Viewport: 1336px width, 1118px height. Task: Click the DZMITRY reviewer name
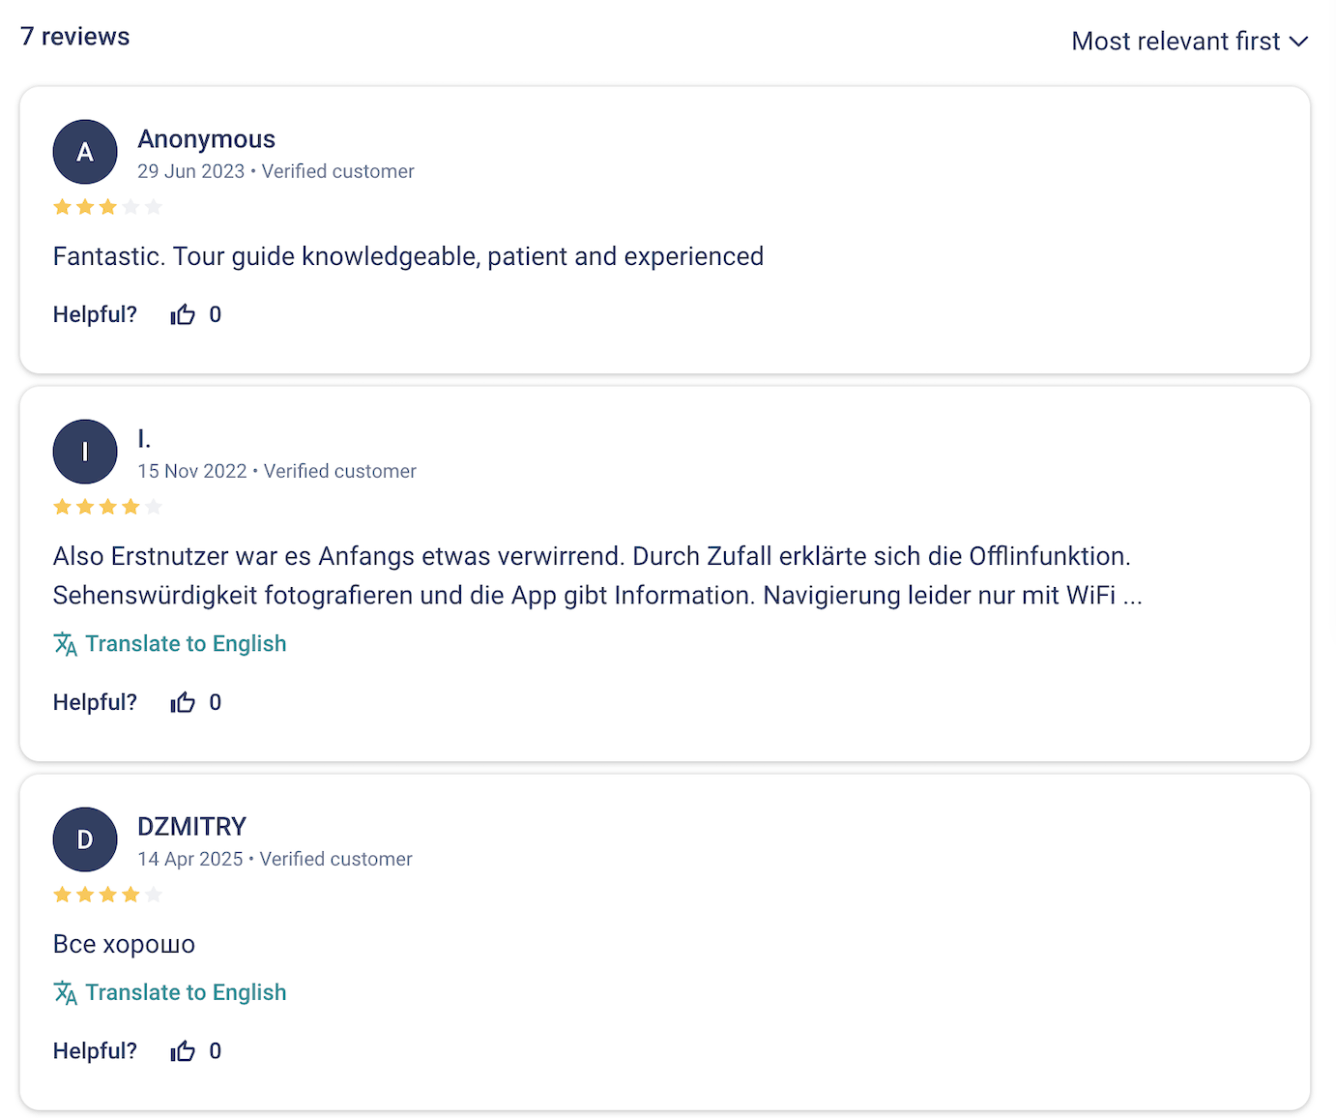tap(191, 827)
